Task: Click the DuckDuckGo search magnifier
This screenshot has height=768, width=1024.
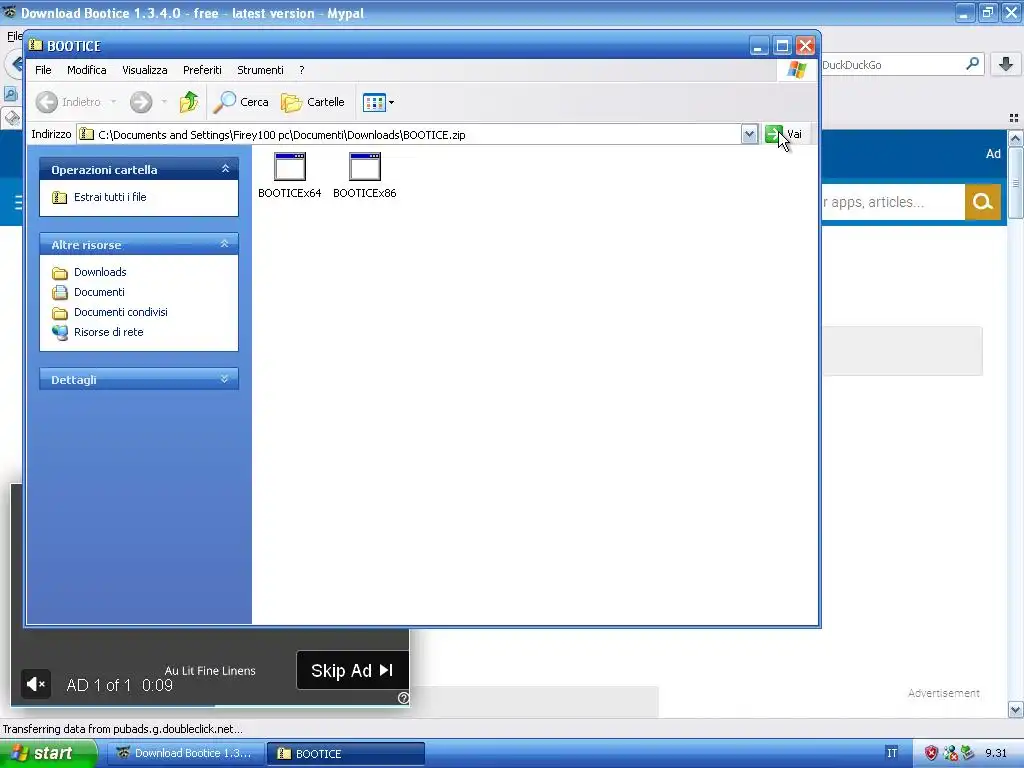Action: click(972, 64)
